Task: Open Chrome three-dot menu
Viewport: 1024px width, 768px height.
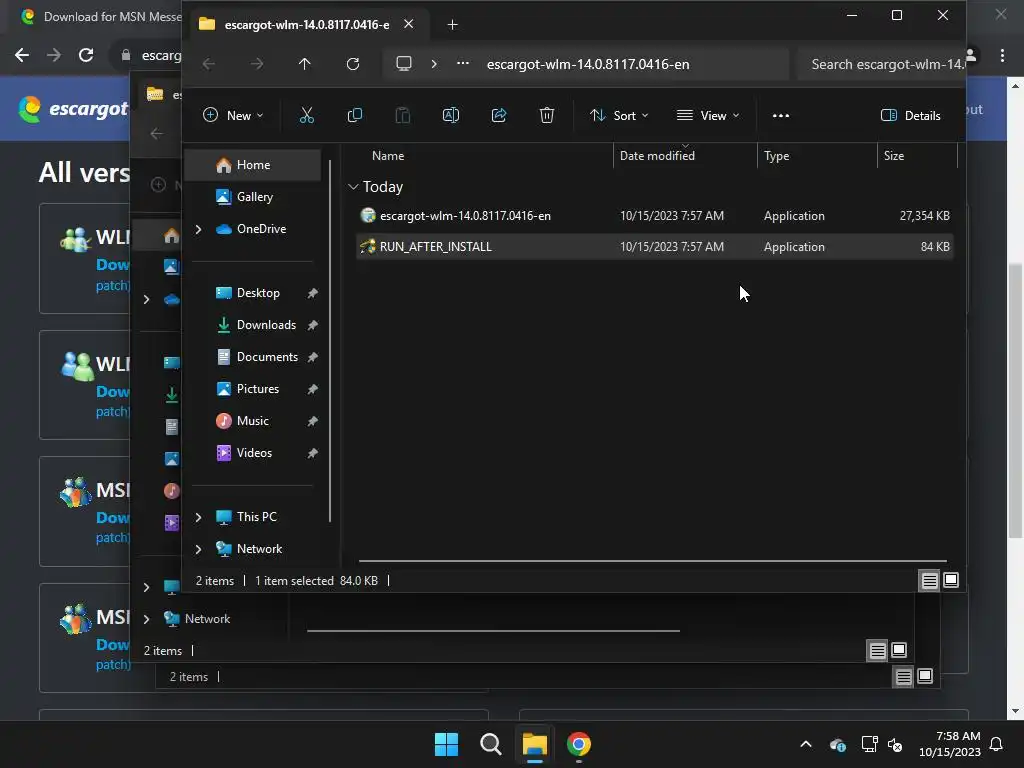Action: (1002, 56)
